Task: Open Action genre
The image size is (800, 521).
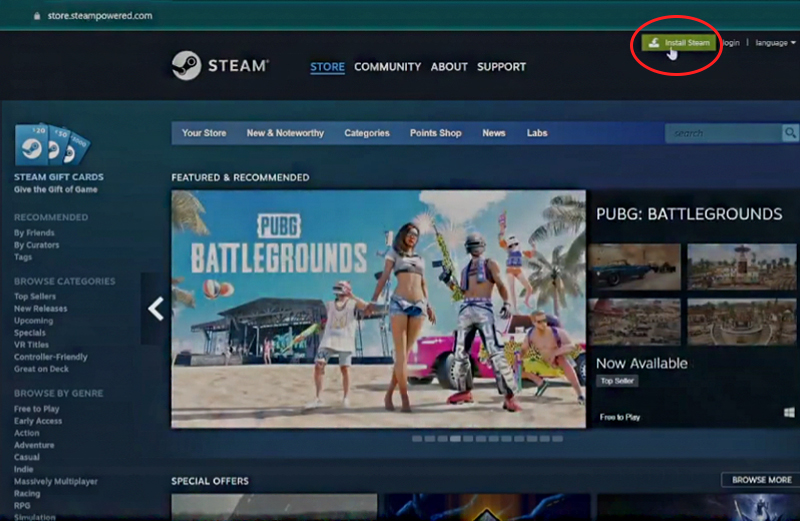Action: point(27,433)
